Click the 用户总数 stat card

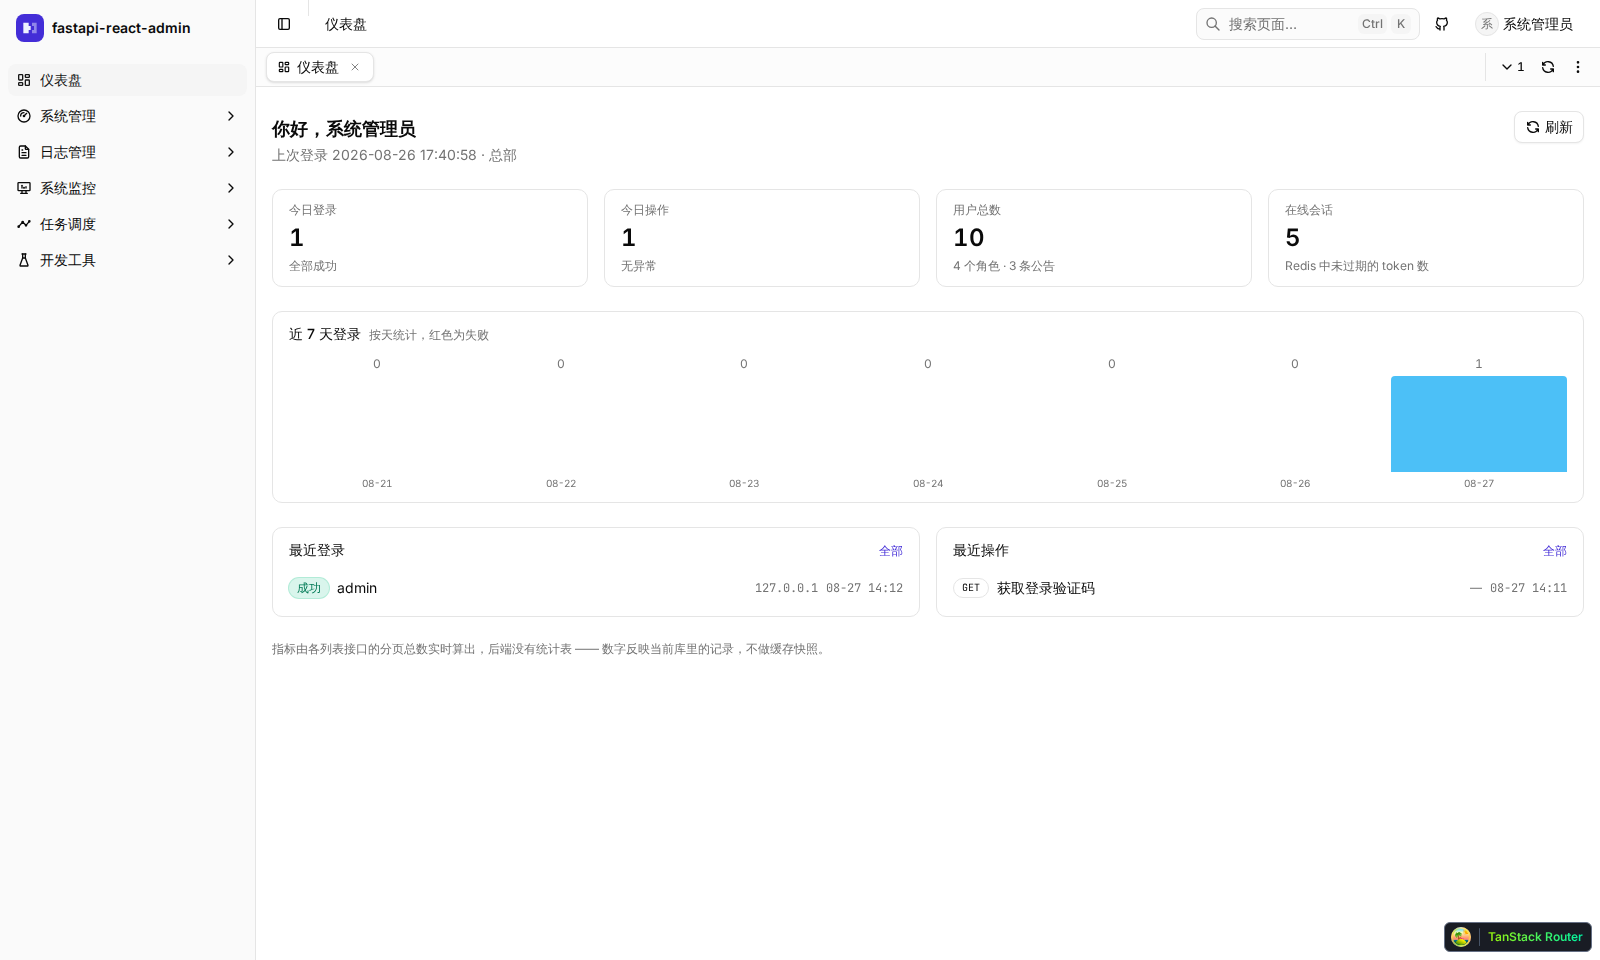[x=1094, y=238]
